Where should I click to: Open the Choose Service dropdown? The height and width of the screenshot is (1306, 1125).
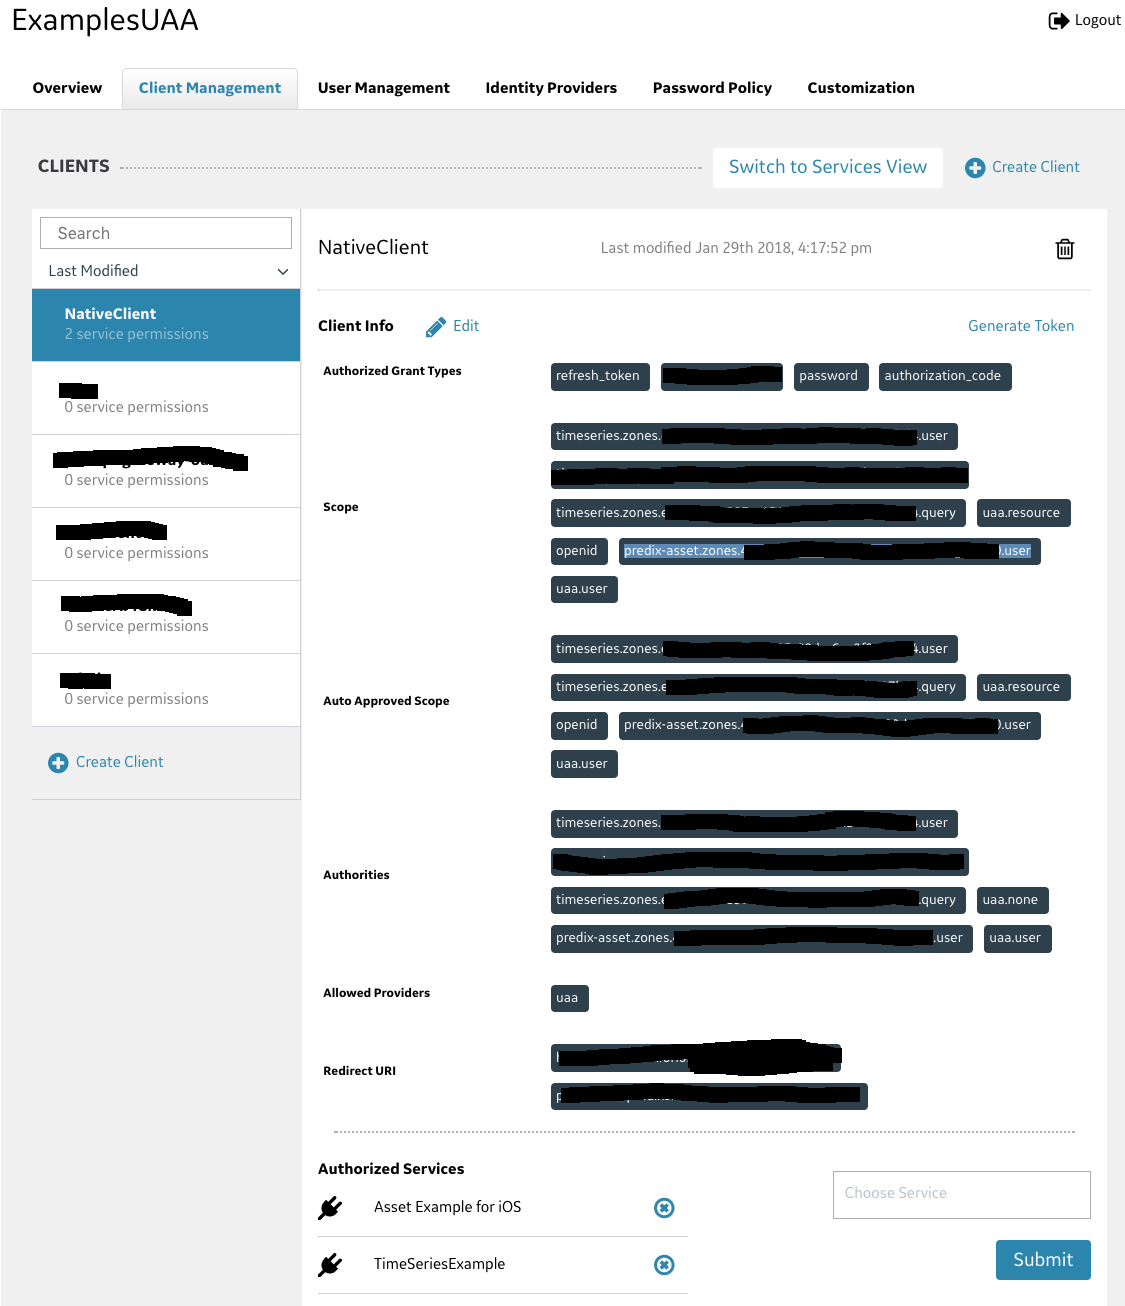960,1194
